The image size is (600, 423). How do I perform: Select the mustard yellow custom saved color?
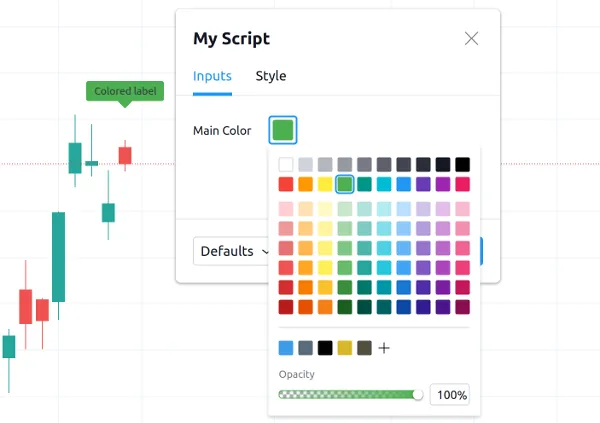coord(345,348)
